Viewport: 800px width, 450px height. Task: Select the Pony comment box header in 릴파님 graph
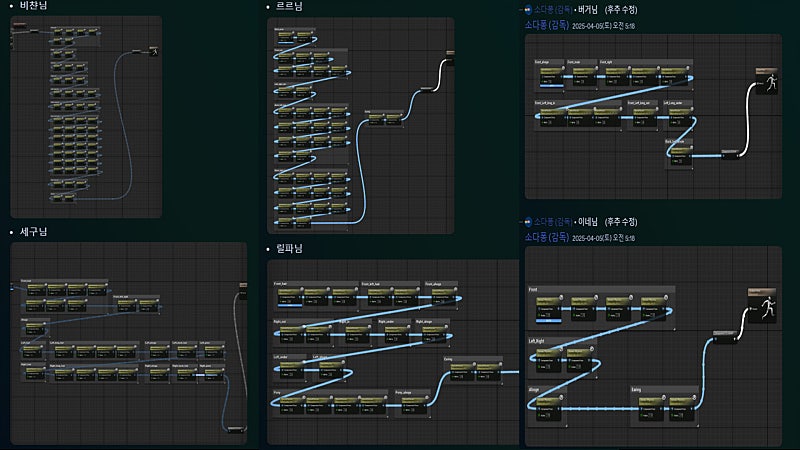pyautogui.click(x=330, y=392)
